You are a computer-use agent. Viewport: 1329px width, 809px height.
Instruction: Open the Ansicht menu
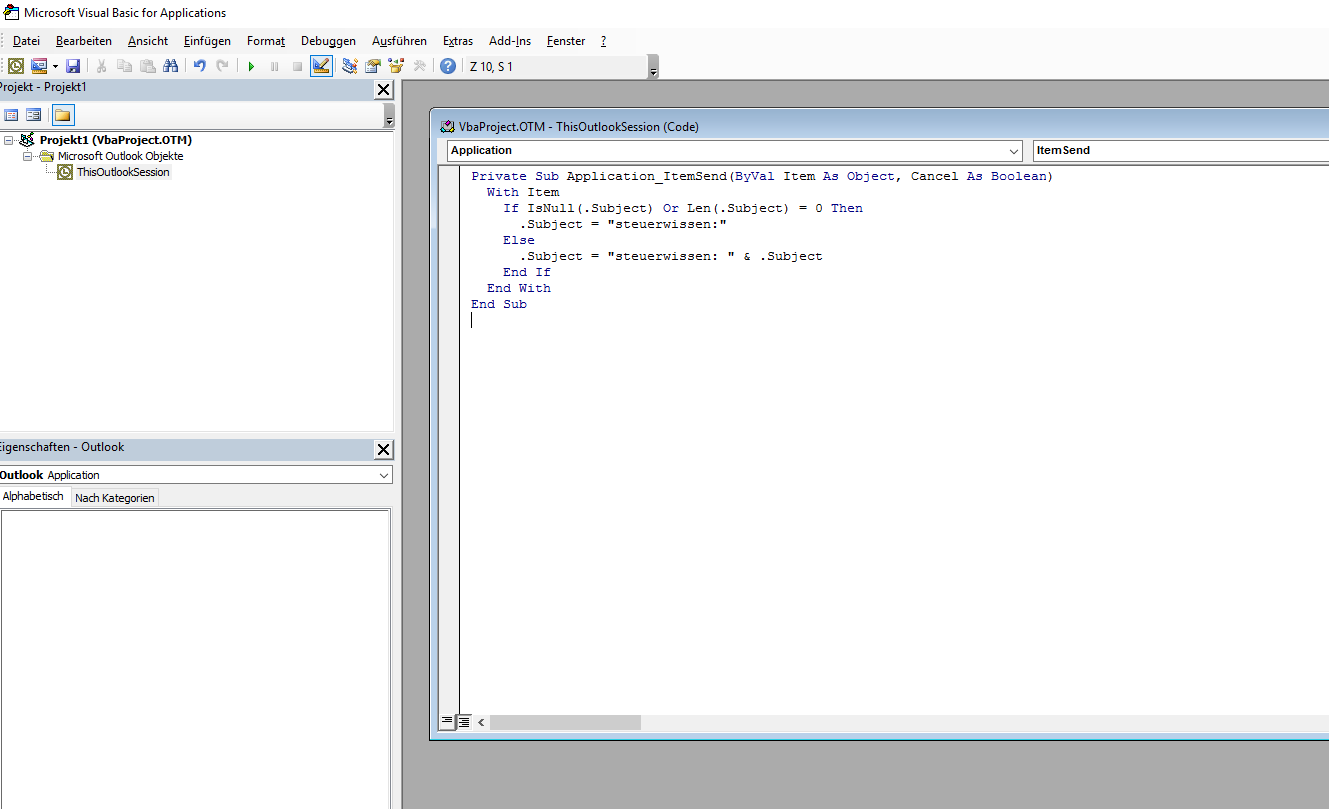coord(148,41)
